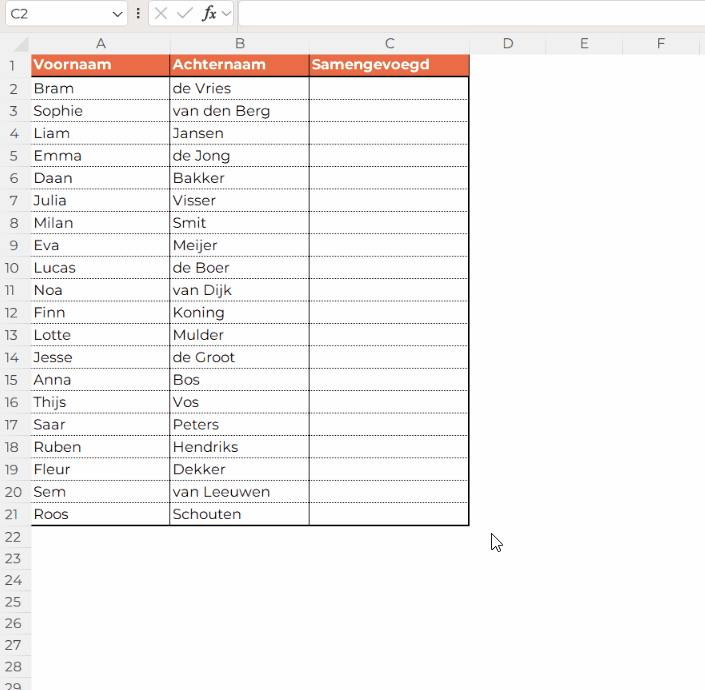The width and height of the screenshot is (705, 690).
Task: Select the cell containing Dekker
Action: [x=240, y=470]
